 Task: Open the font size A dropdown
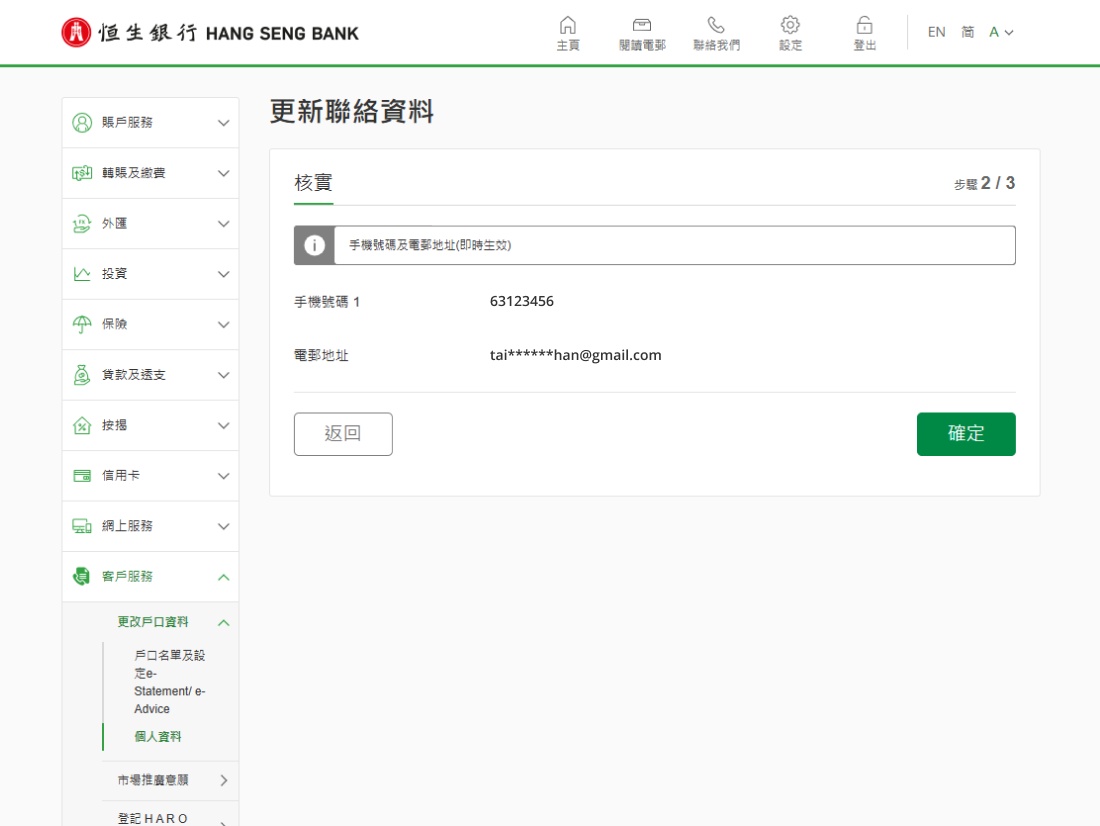click(x=1001, y=32)
